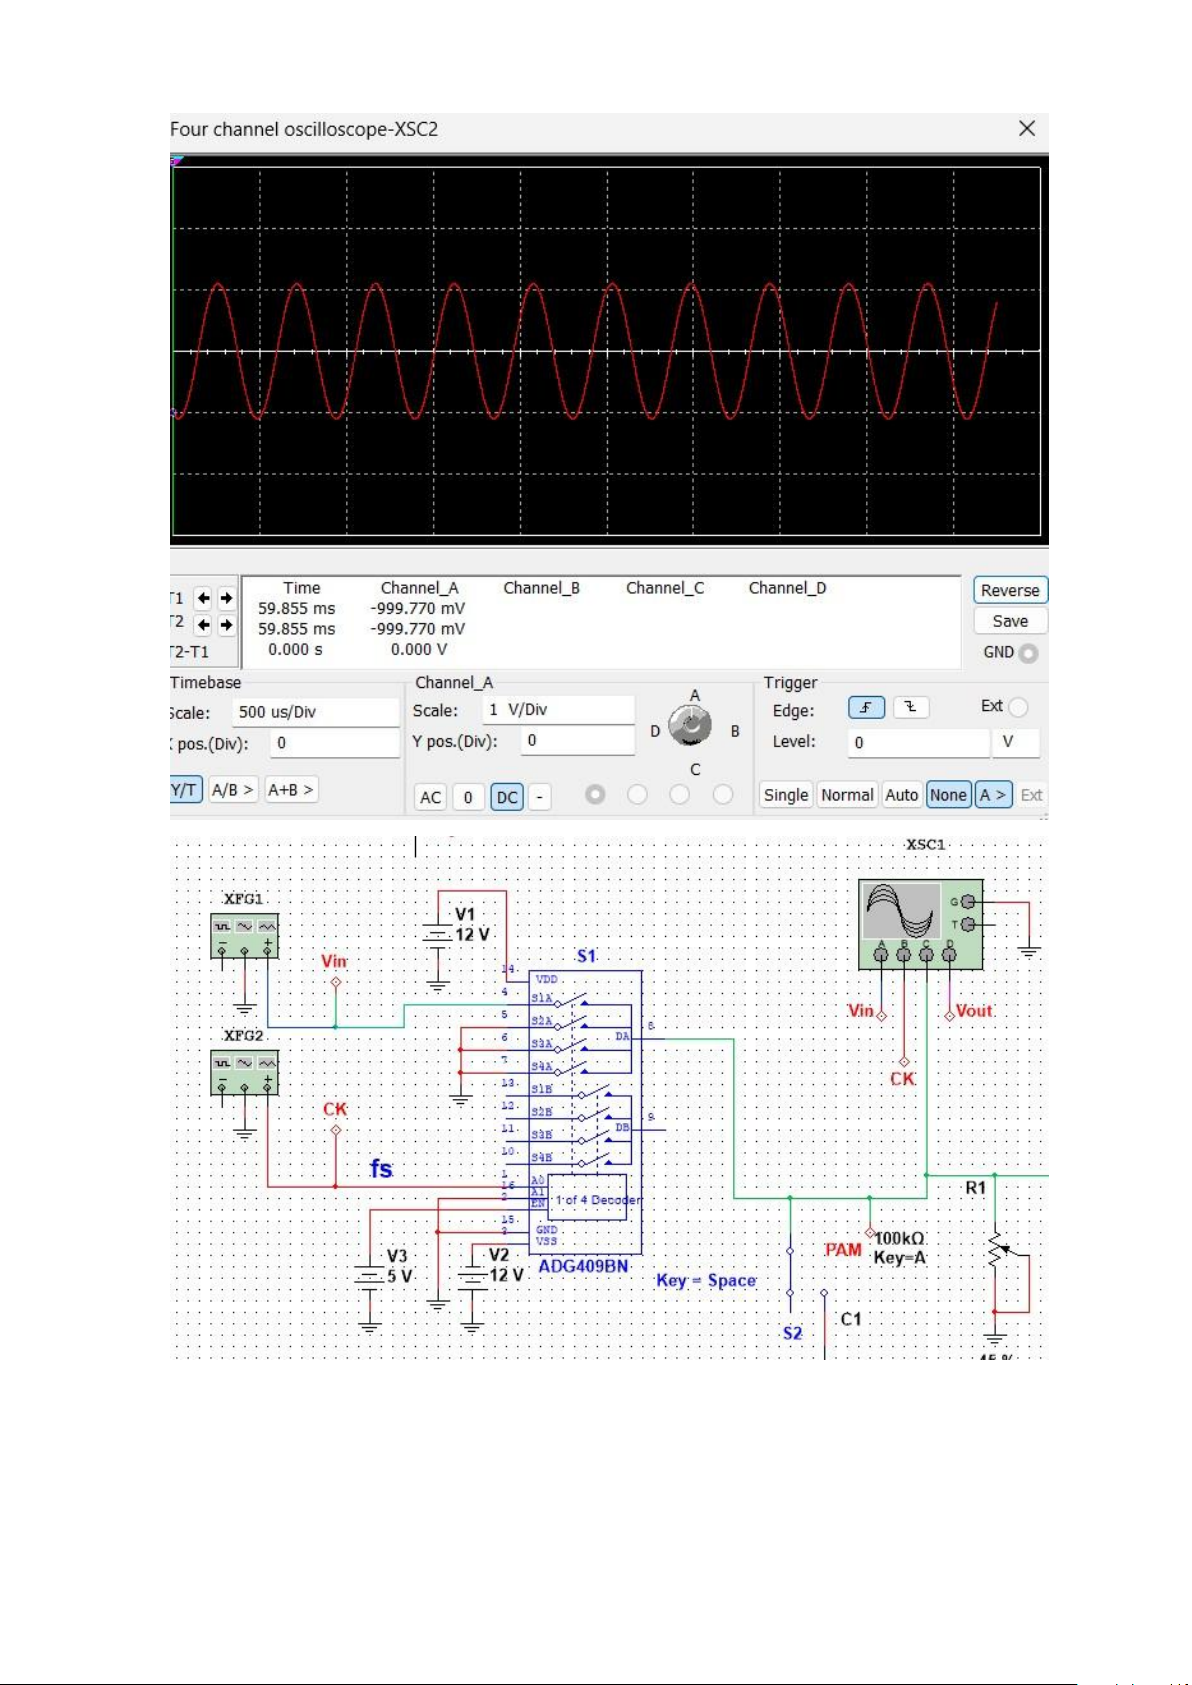
Task: Expand the A > trigger source option
Action: pyautogui.click(x=994, y=795)
